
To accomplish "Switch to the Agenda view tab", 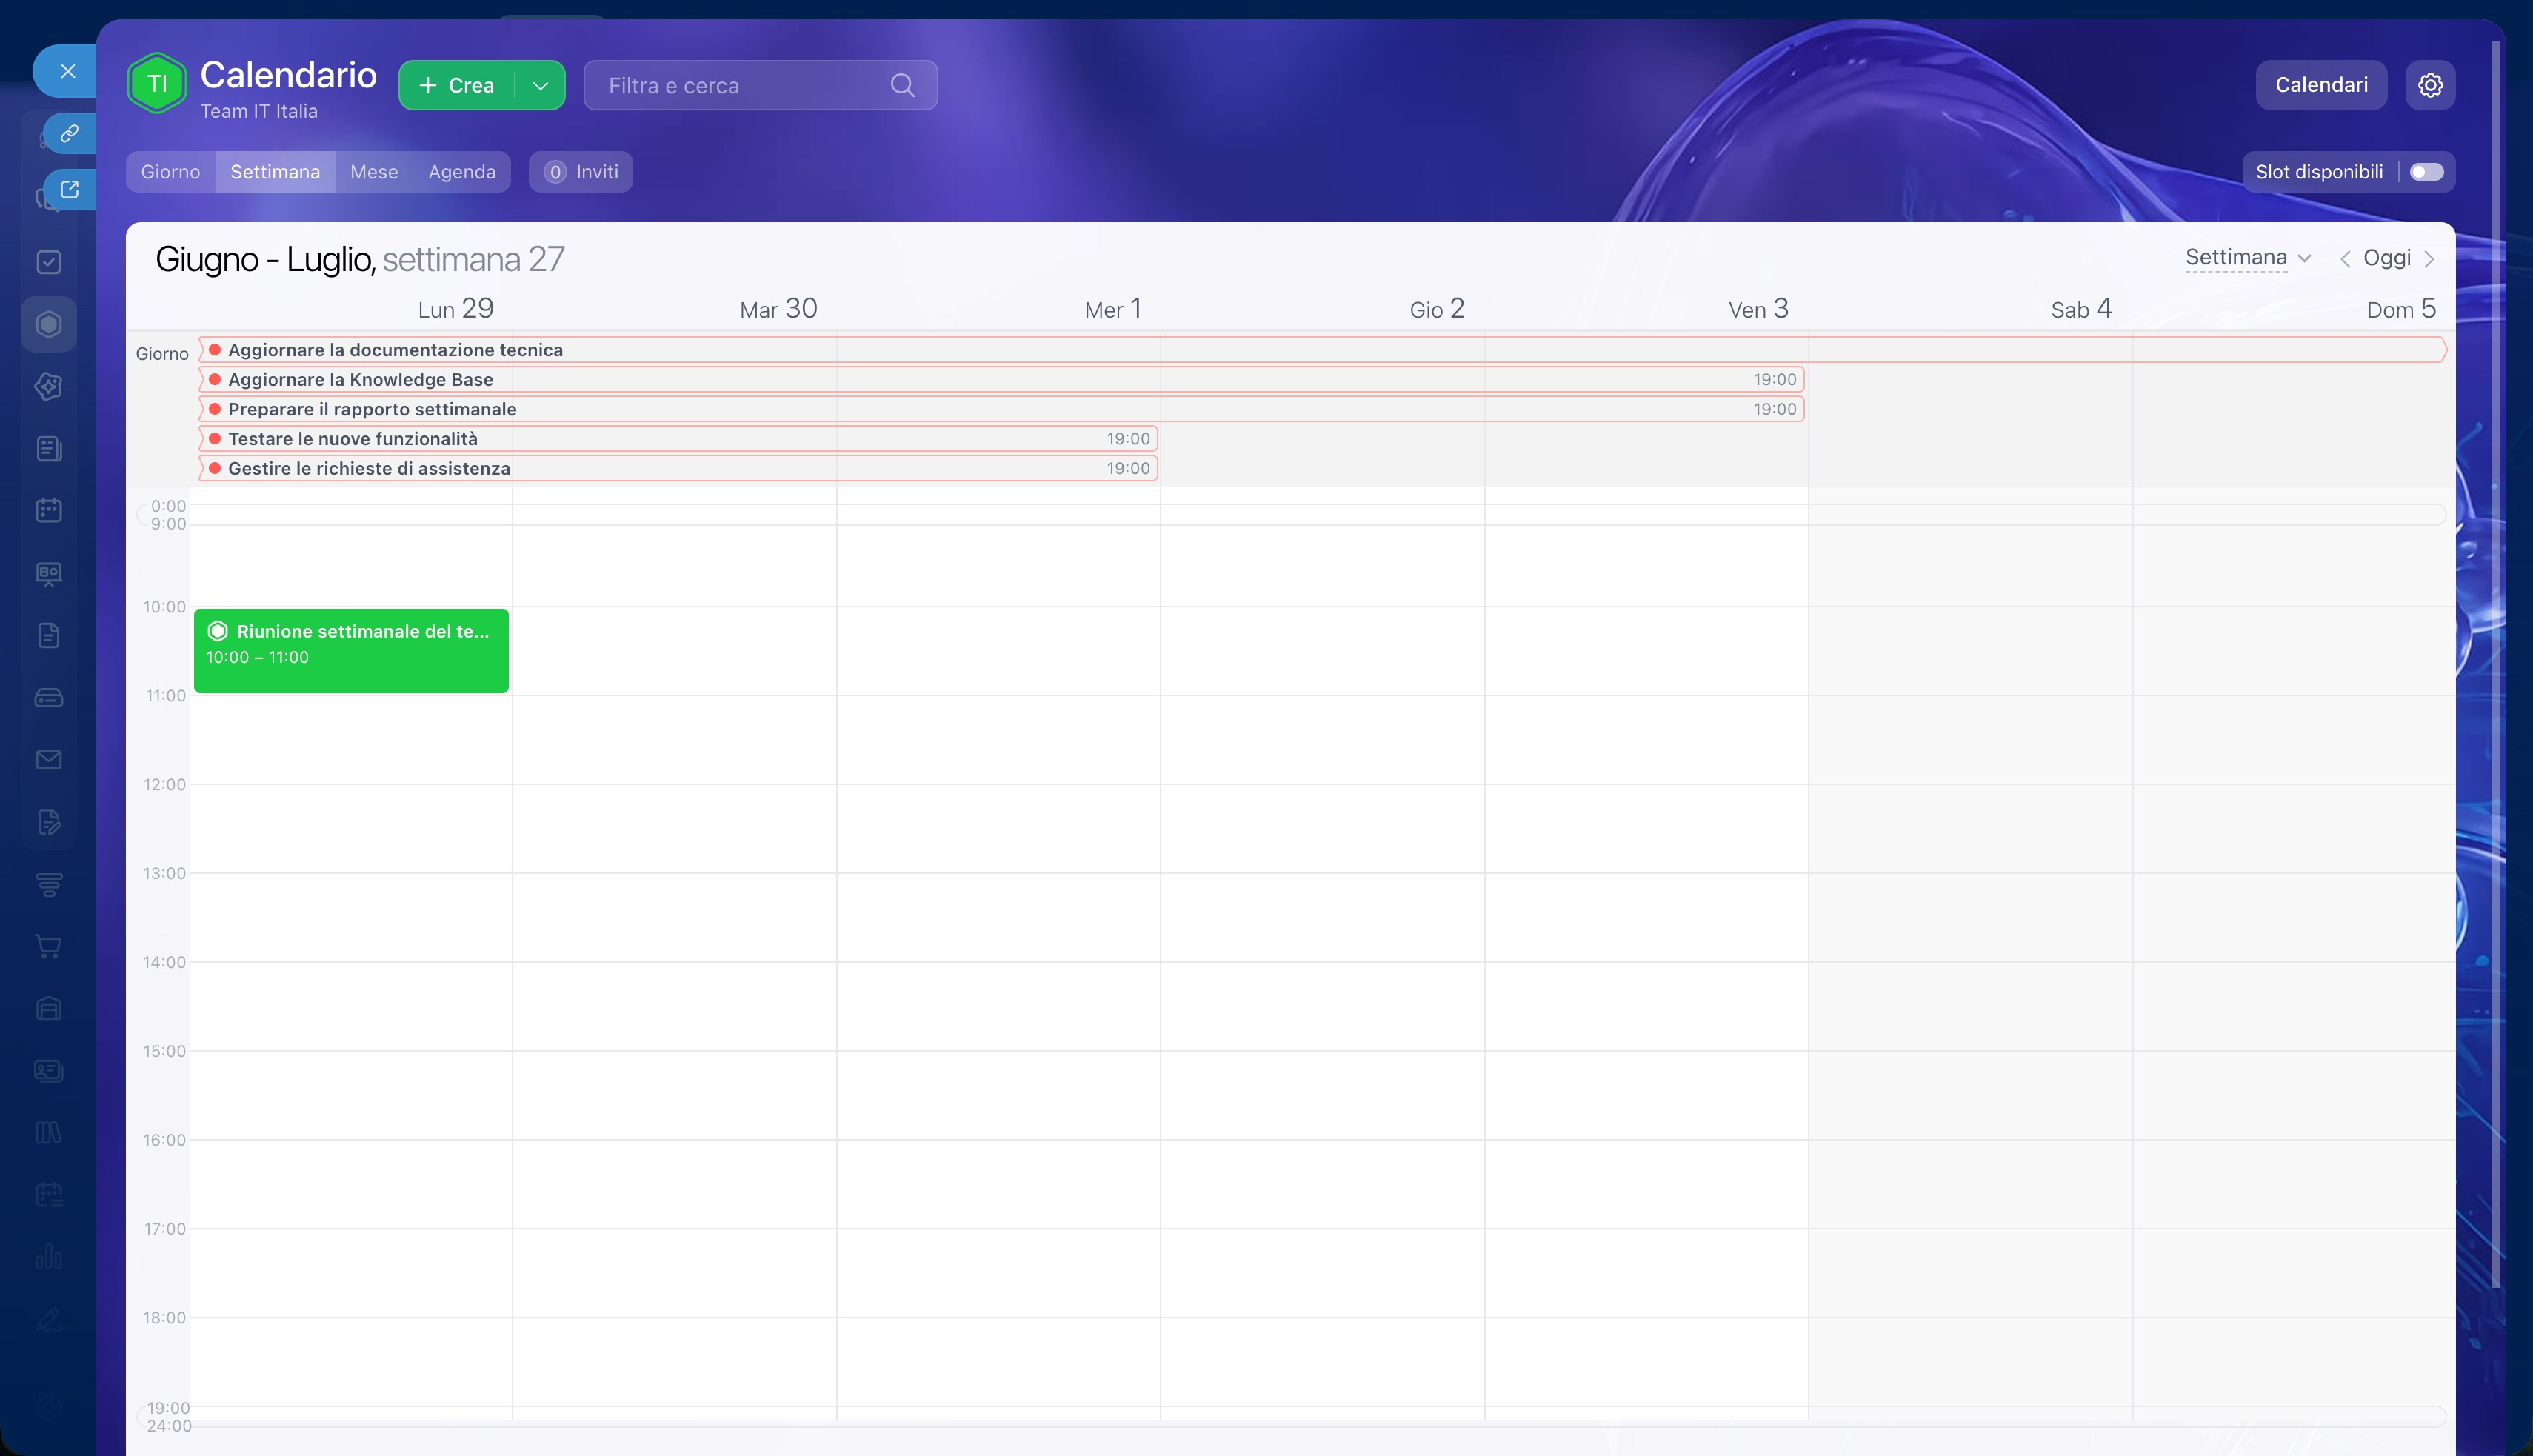I will (x=462, y=172).
